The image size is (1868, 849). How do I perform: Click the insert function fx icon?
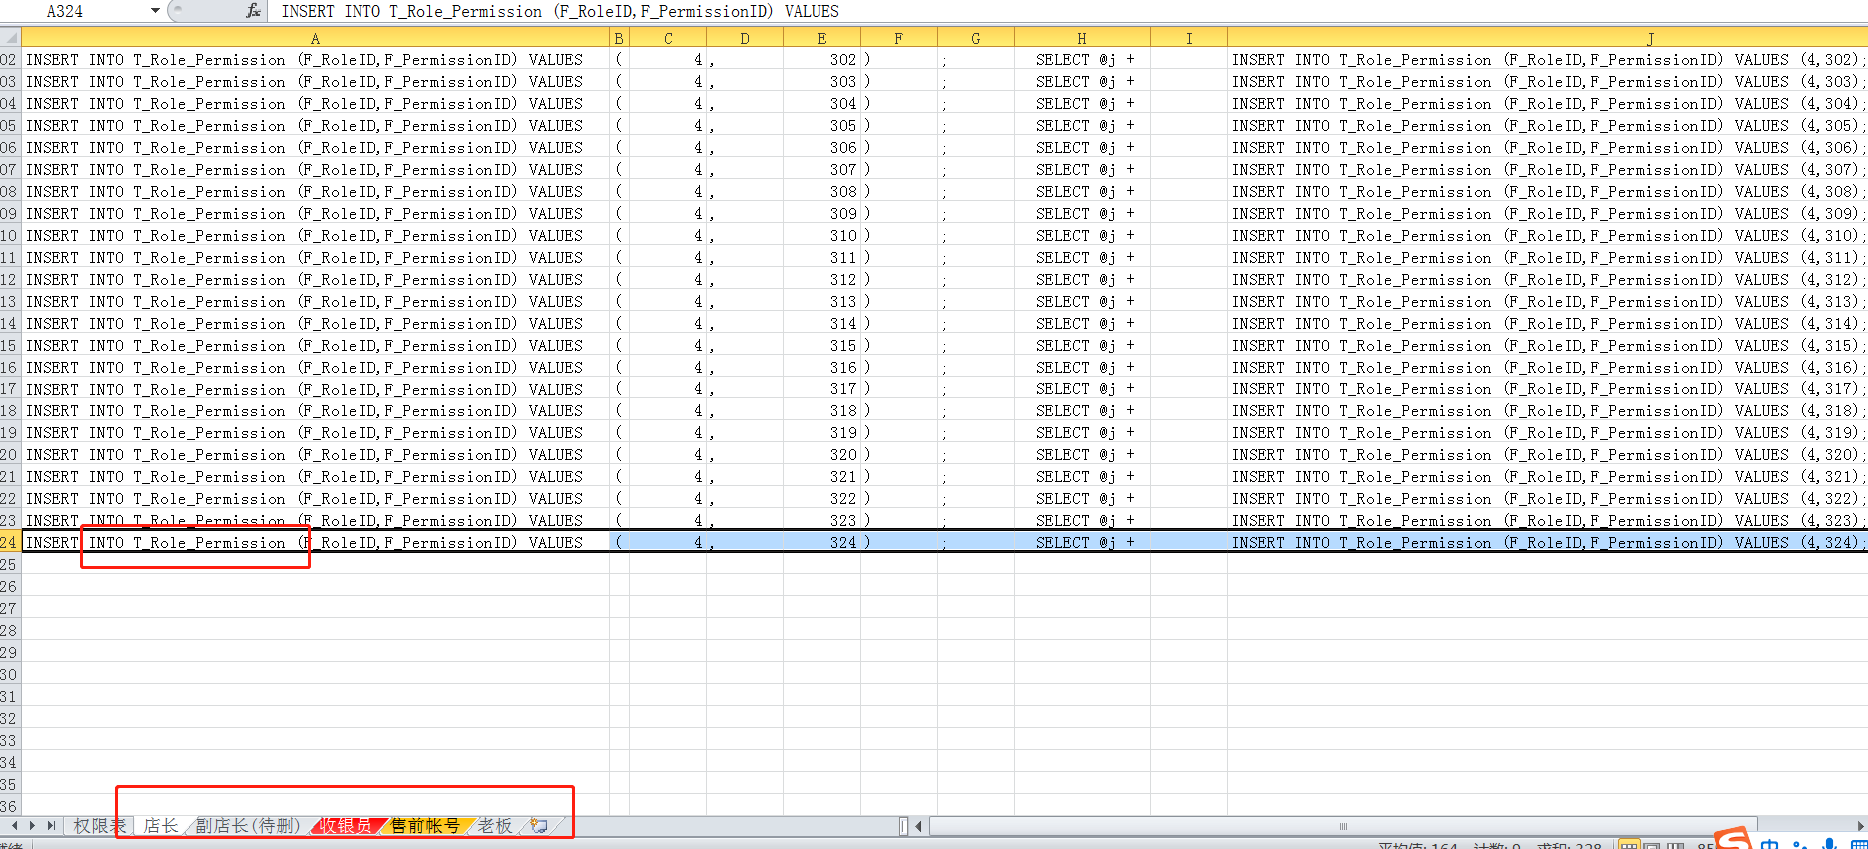pyautogui.click(x=253, y=11)
